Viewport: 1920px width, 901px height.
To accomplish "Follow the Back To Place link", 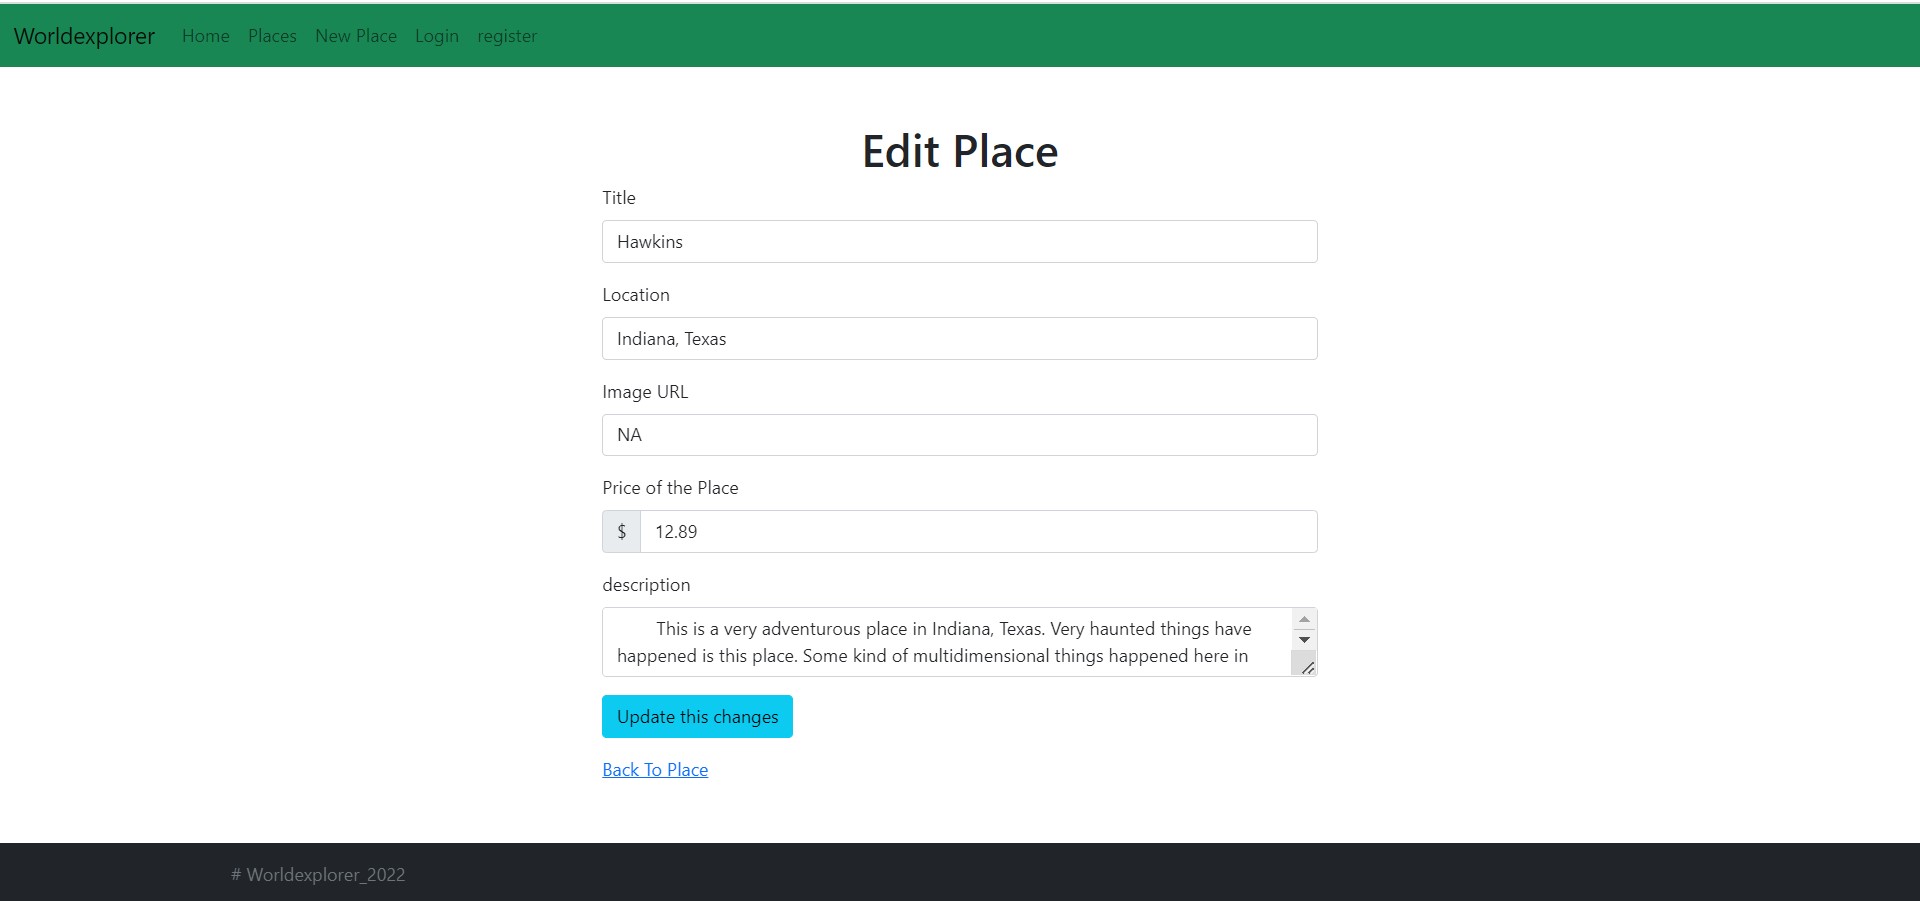I will (x=654, y=769).
